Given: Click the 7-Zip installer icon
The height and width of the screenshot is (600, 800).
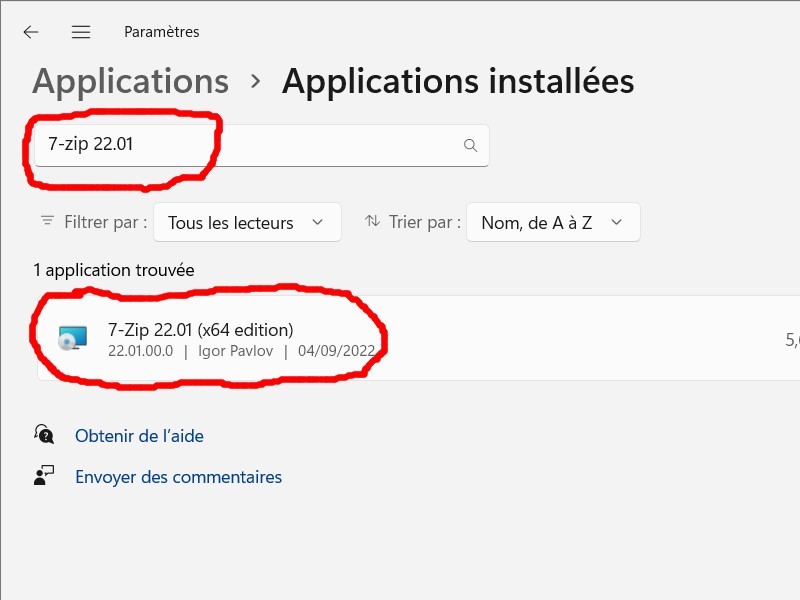Looking at the screenshot, I should 72,339.
